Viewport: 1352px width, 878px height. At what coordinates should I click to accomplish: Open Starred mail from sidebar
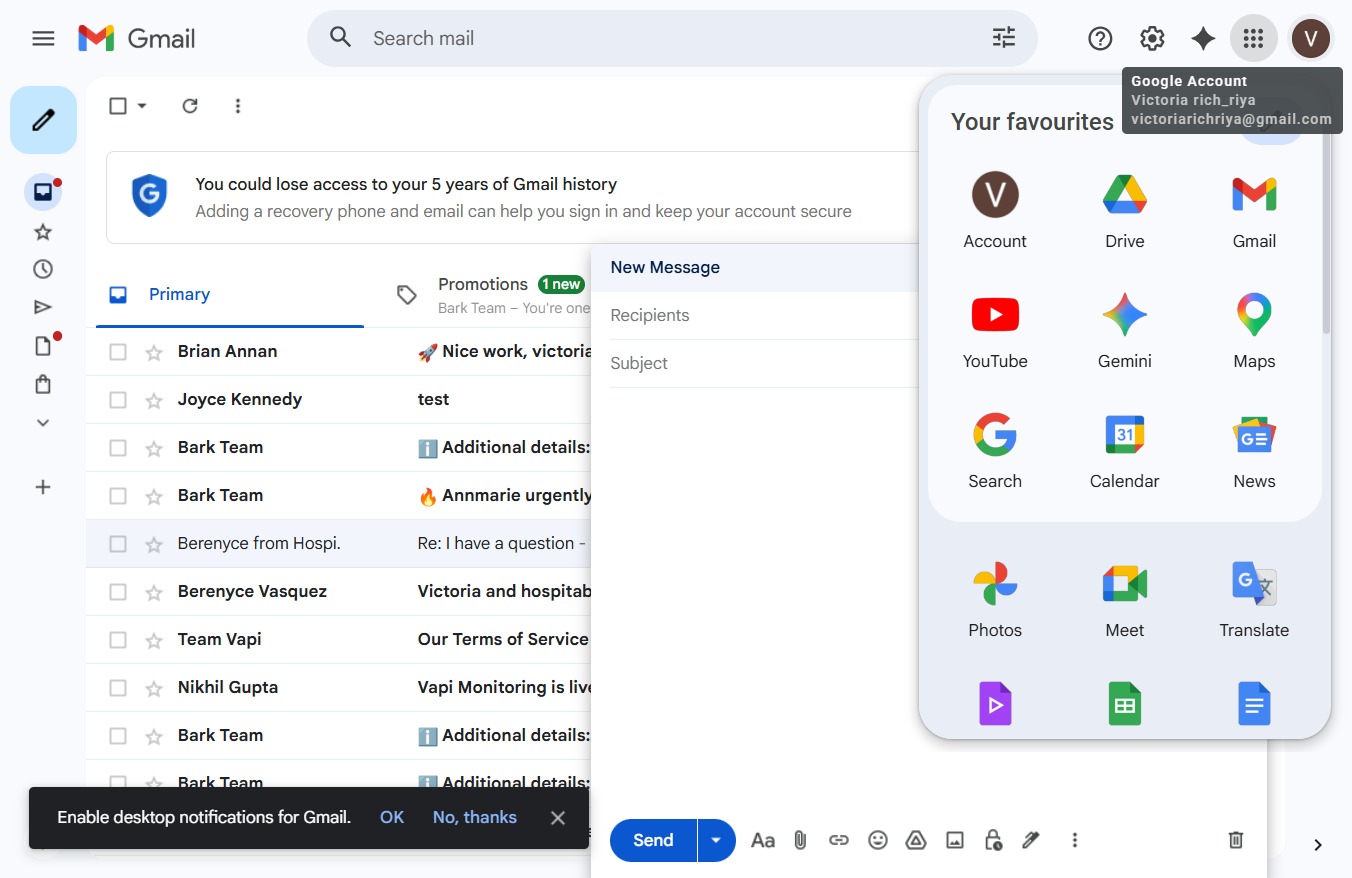click(43, 232)
